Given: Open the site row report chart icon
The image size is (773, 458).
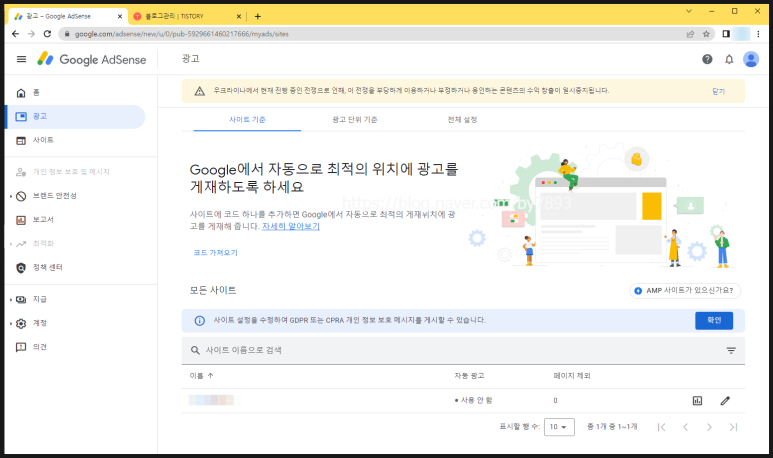Looking at the screenshot, I should [x=697, y=401].
